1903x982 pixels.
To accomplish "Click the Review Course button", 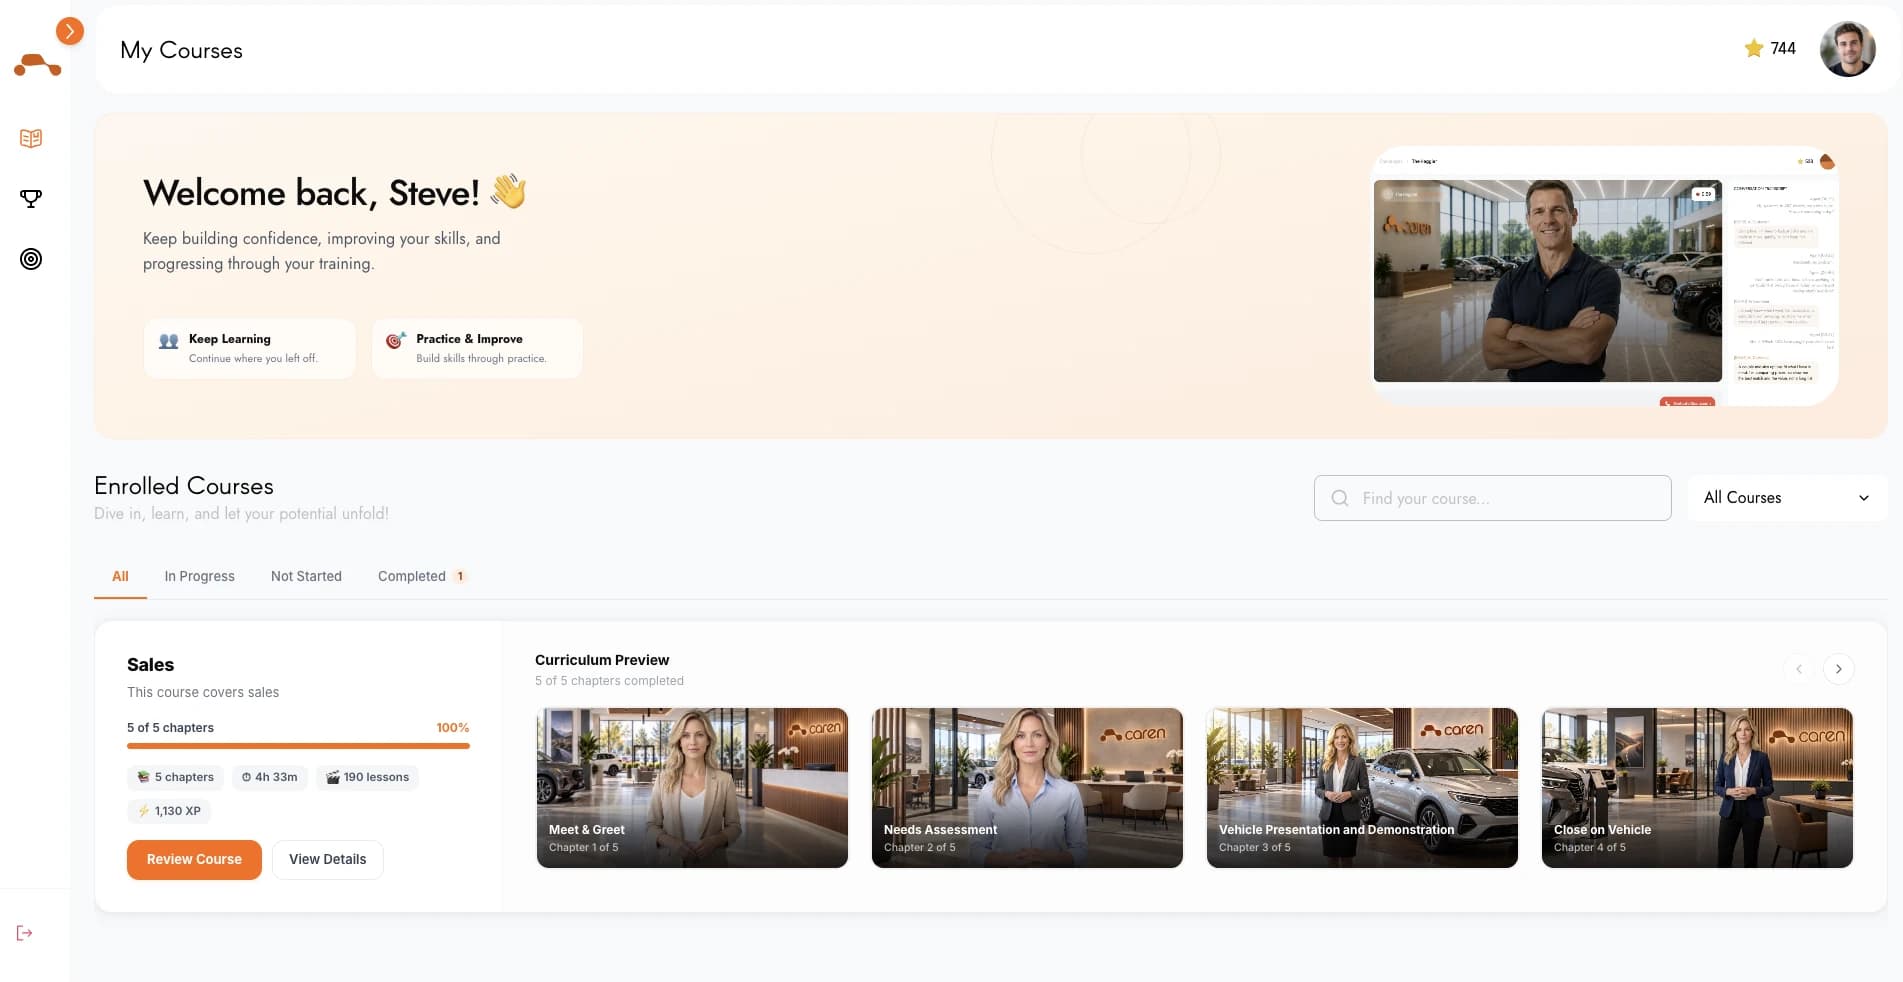I will pyautogui.click(x=194, y=860).
